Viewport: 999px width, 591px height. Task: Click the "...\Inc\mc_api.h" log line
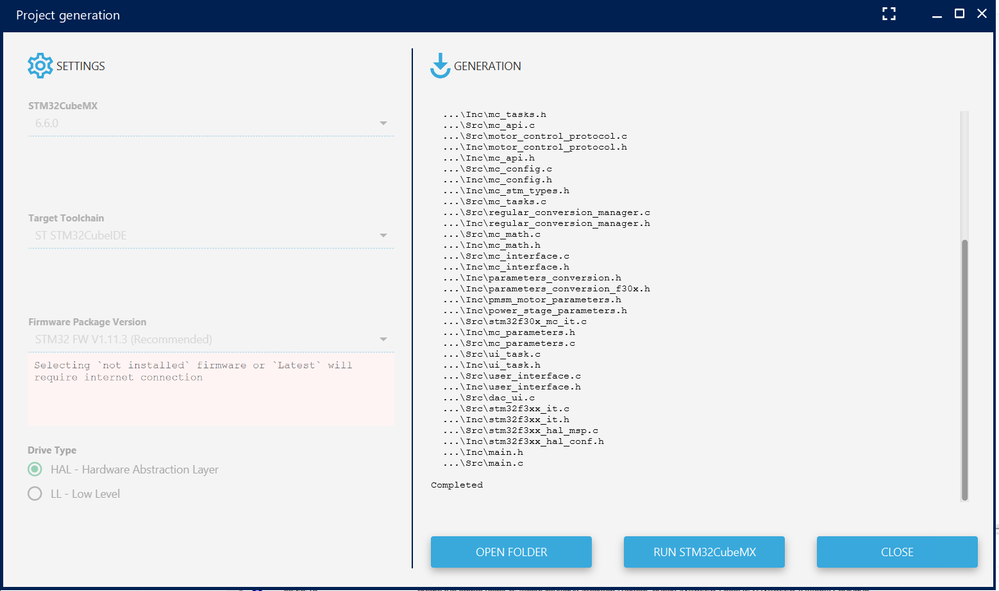(x=489, y=158)
